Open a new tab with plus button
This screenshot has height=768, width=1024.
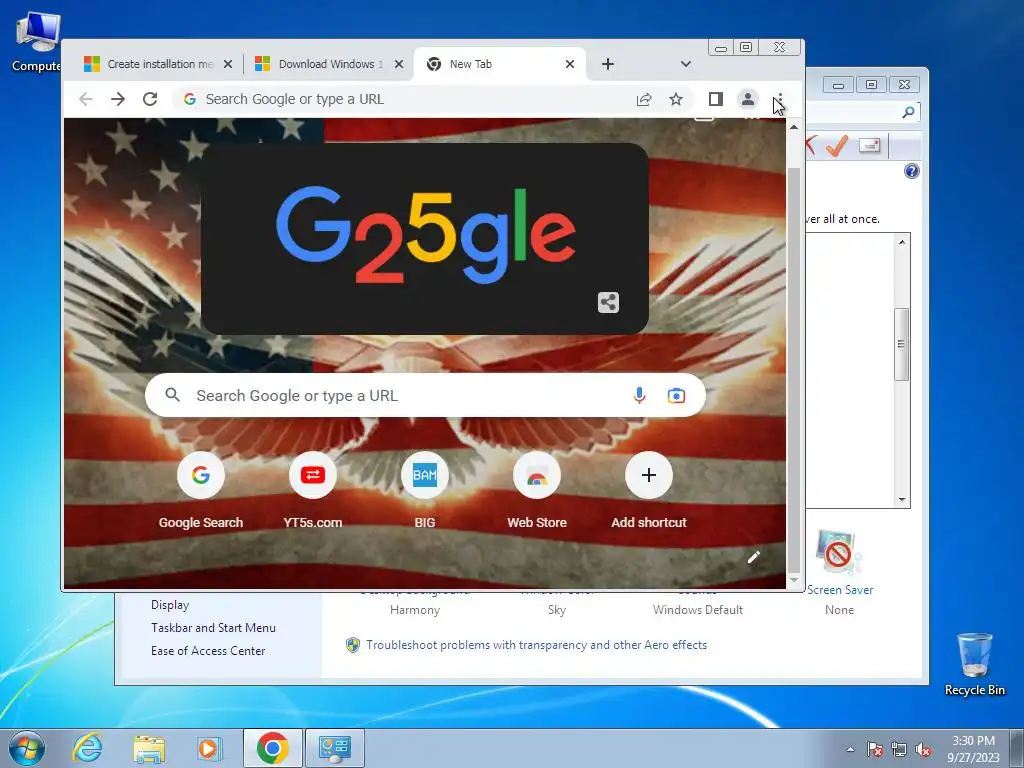pyautogui.click(x=607, y=64)
